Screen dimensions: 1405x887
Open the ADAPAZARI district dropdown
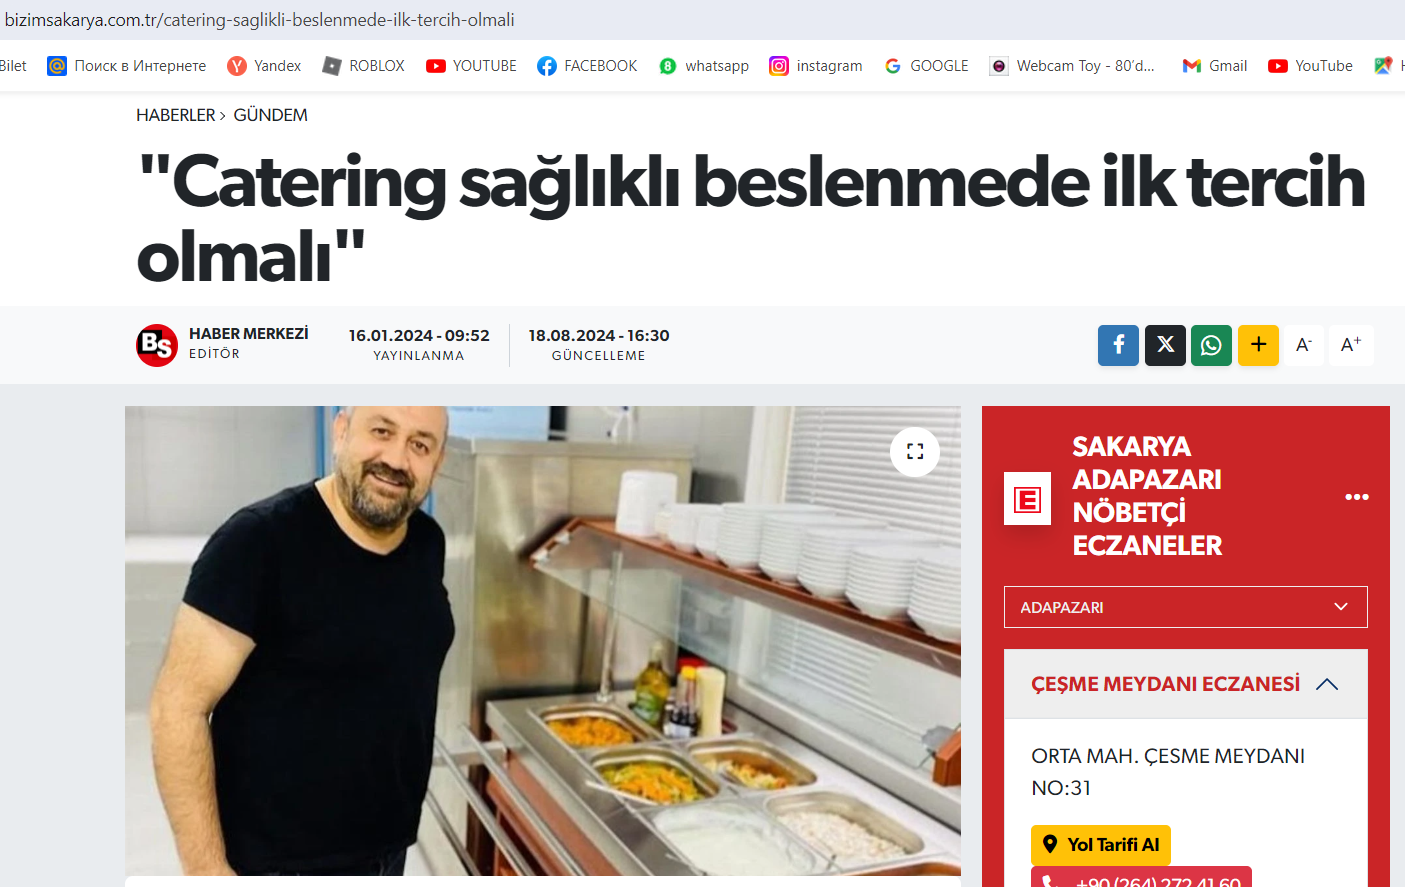[x=1185, y=607]
